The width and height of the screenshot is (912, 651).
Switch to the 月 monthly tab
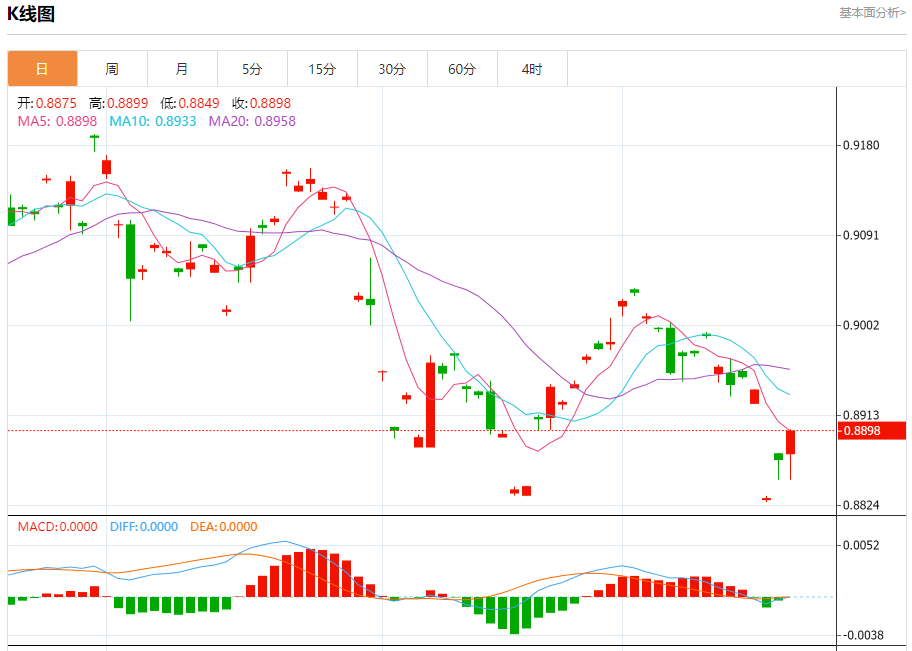[x=182, y=69]
